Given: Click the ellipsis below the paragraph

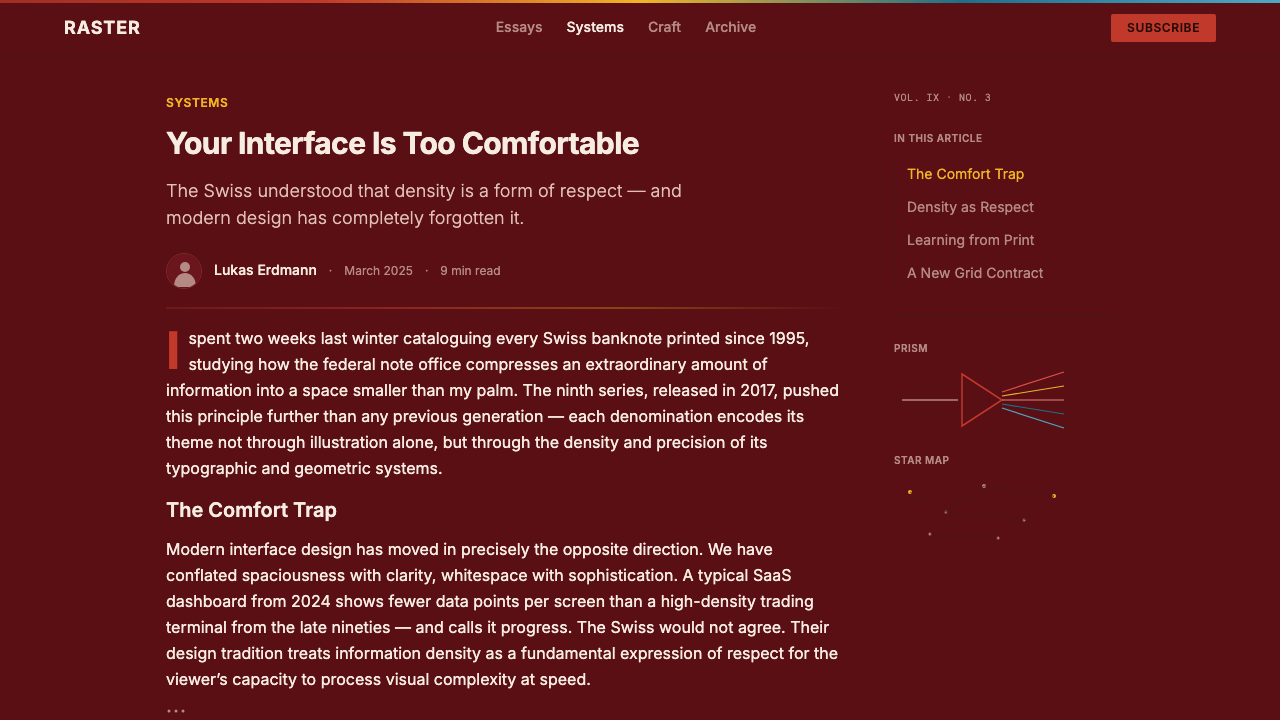Looking at the screenshot, I should coord(176,710).
